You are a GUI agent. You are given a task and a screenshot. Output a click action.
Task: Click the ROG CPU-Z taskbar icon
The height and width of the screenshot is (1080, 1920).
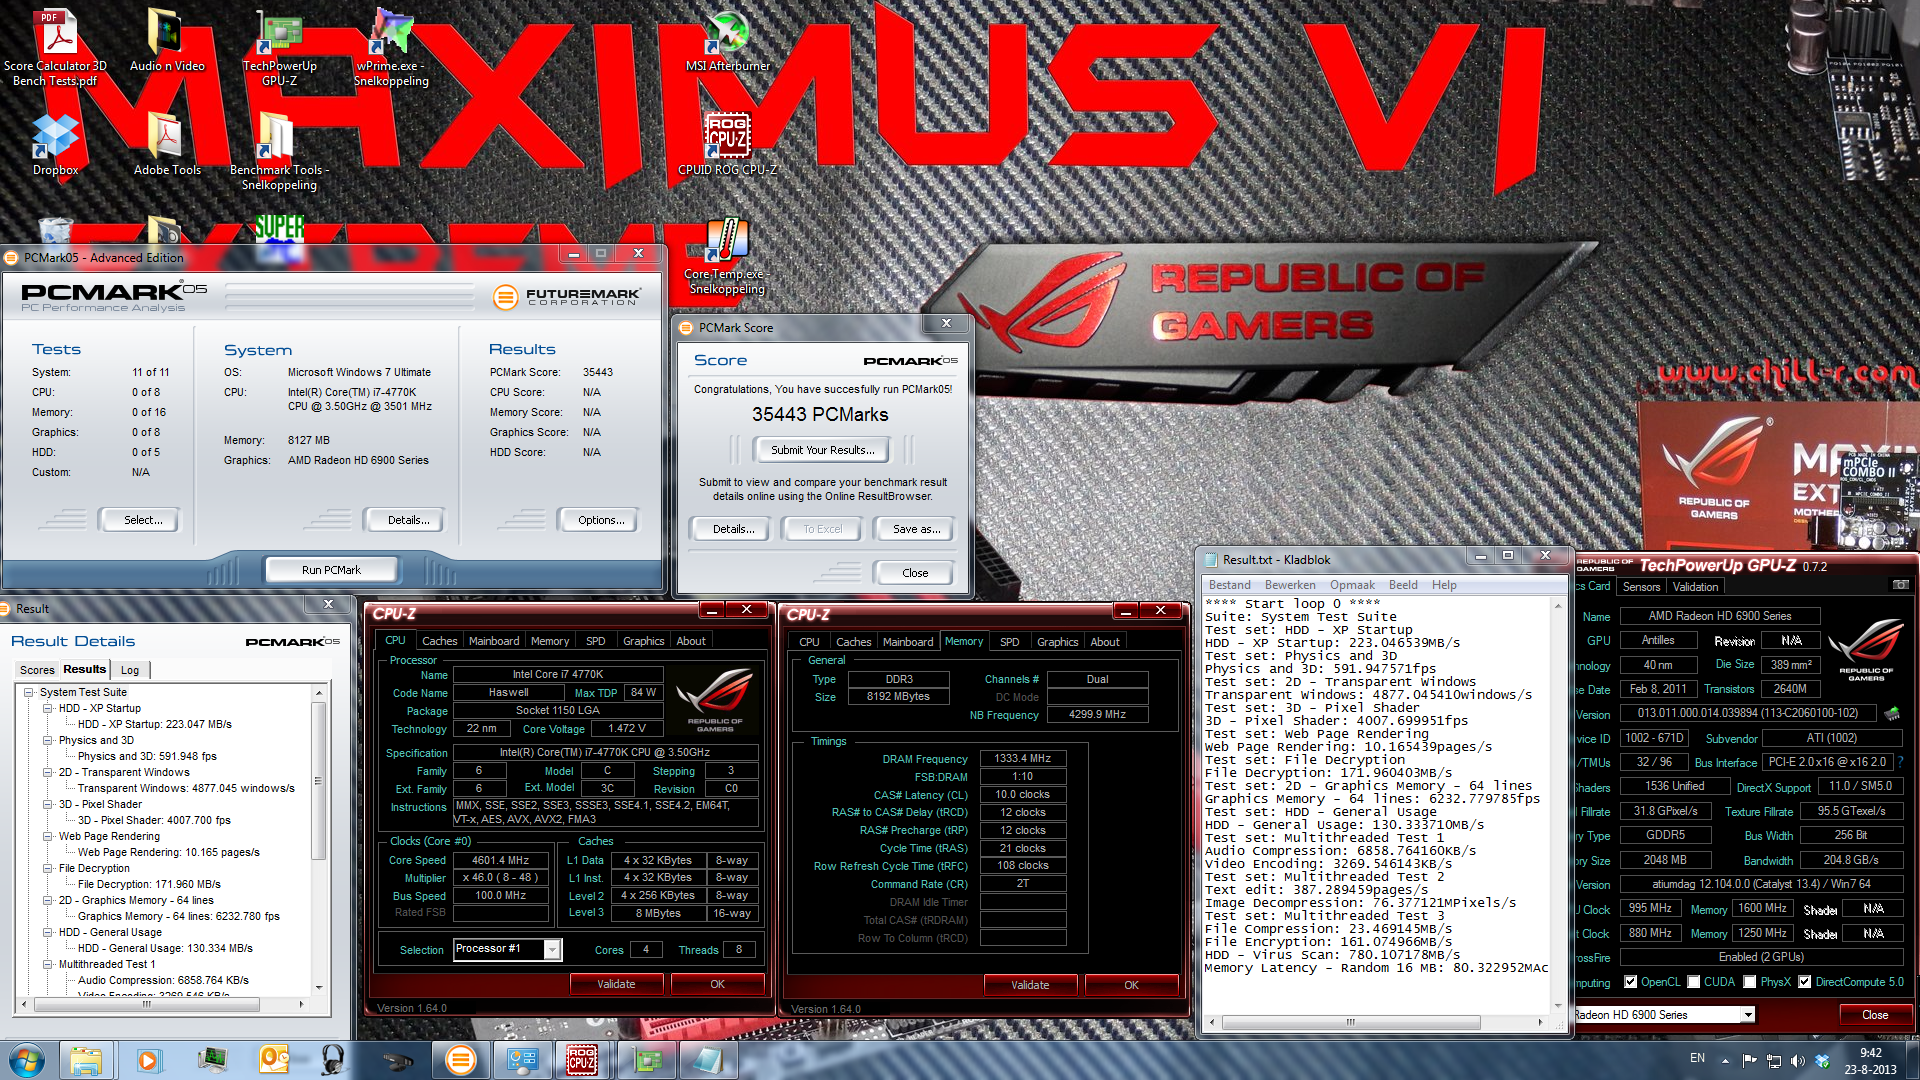point(582,1060)
